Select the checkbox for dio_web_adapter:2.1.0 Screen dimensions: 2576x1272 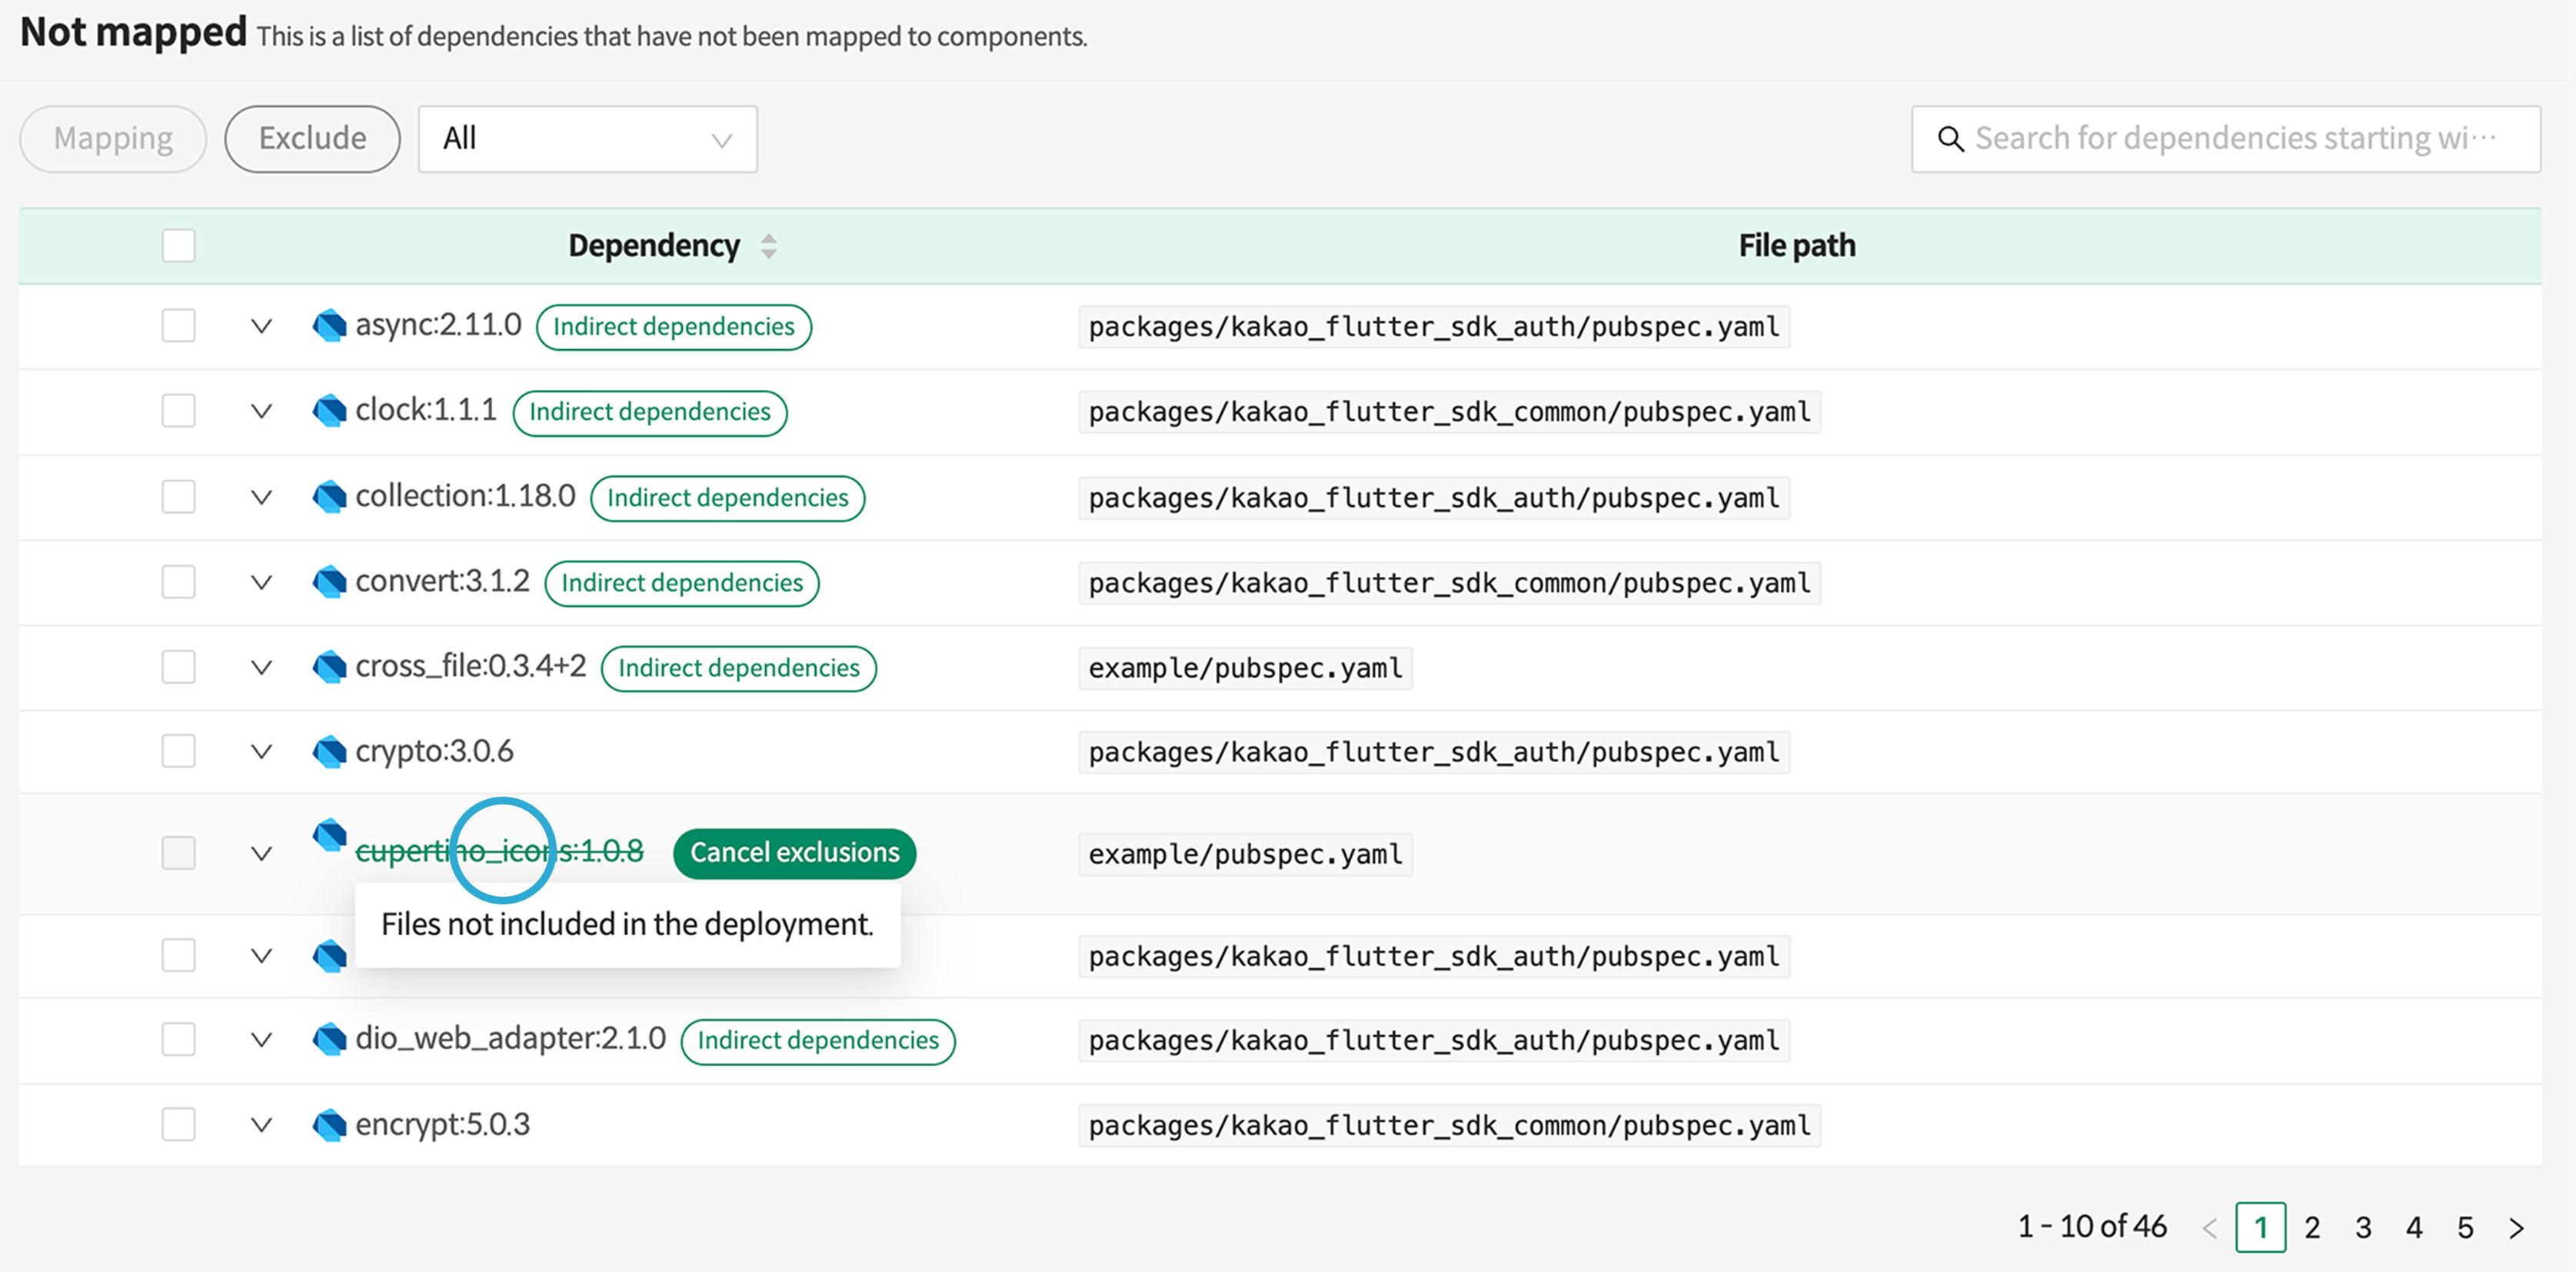point(178,1040)
